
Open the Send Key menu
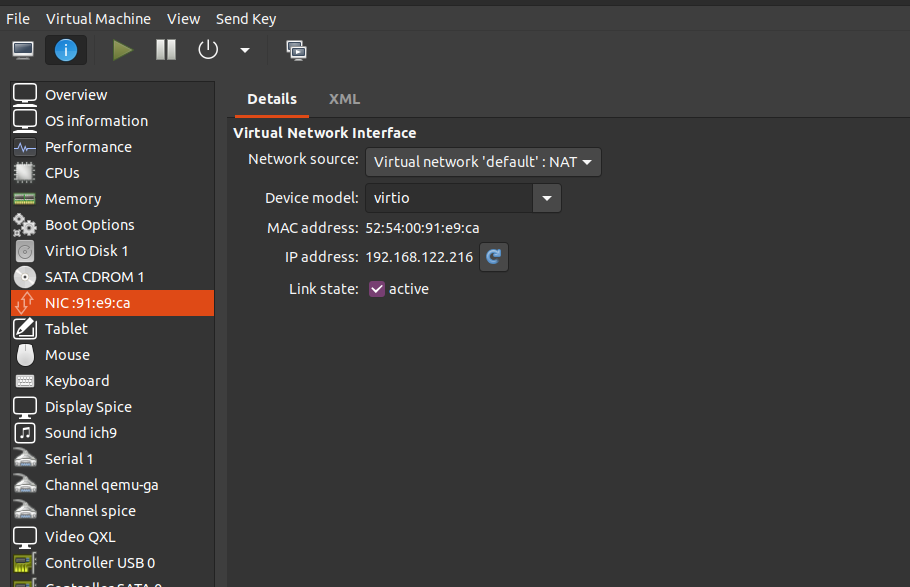click(x=246, y=19)
